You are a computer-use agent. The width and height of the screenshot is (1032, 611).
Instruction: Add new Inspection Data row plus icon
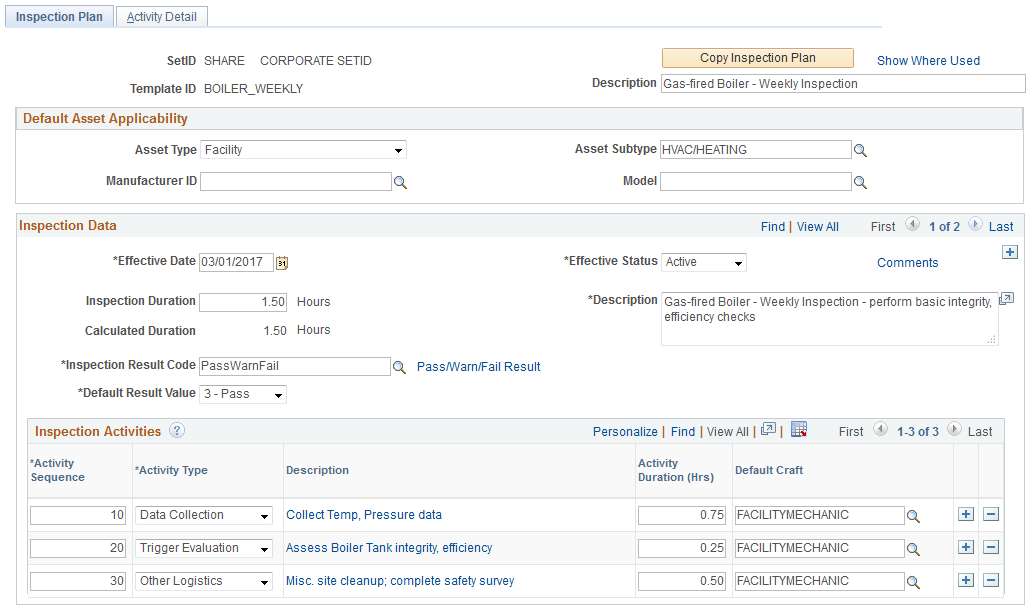coord(1010,252)
